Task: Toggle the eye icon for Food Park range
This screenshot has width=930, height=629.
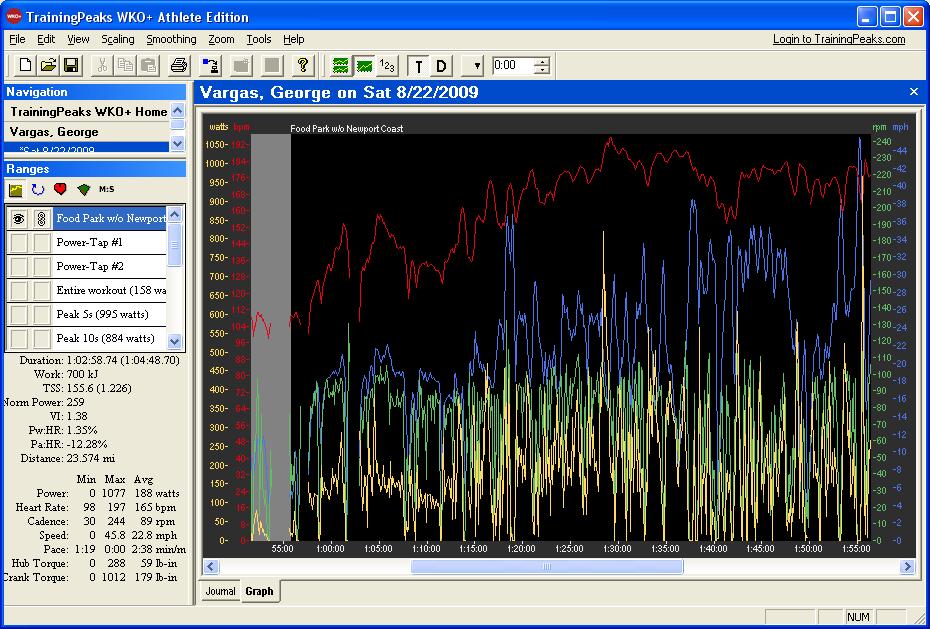Action: pyautogui.click(x=18, y=218)
